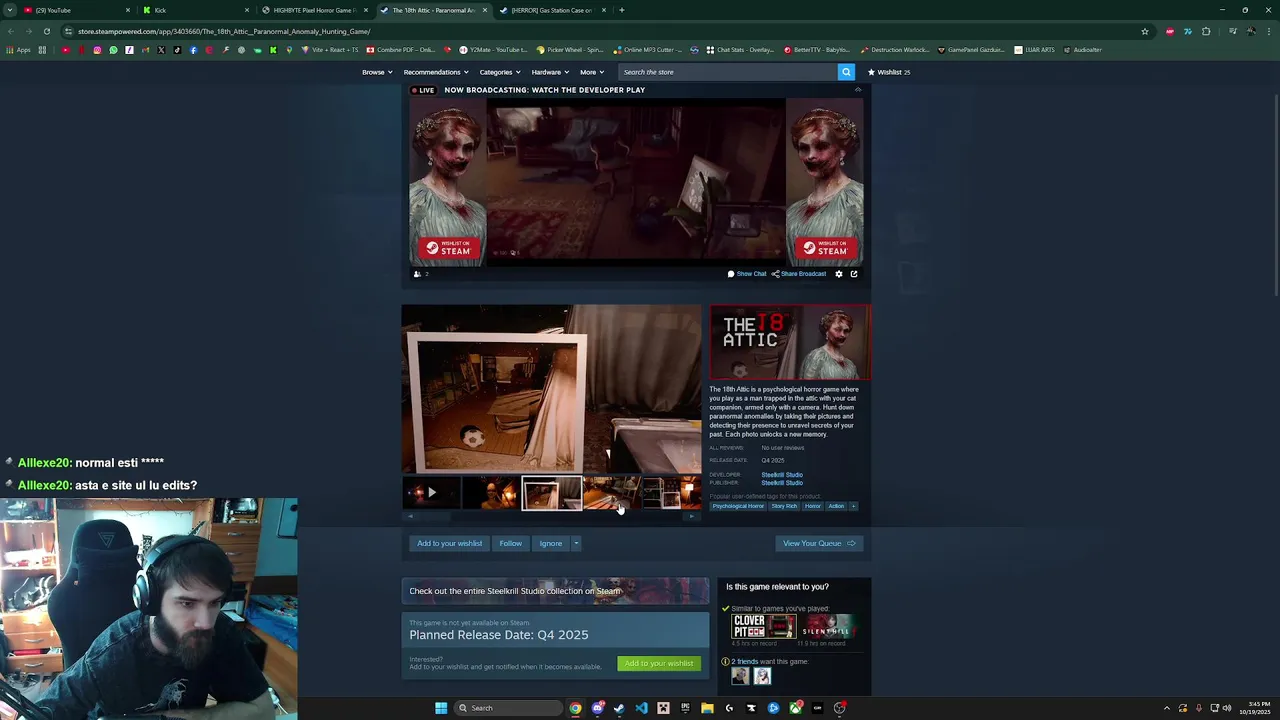
Task: Select the highlighted polaroid screenshot thumbnail
Action: pos(551,493)
